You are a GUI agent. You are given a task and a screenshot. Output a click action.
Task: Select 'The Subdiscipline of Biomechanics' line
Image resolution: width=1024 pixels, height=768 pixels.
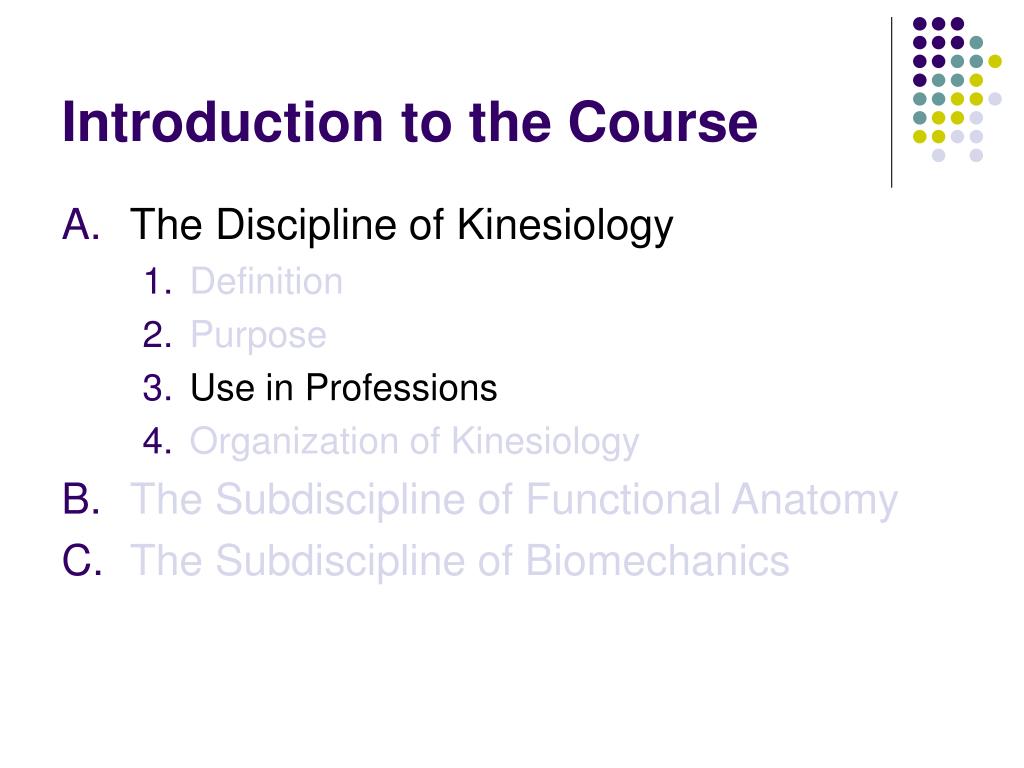pyautogui.click(x=460, y=561)
